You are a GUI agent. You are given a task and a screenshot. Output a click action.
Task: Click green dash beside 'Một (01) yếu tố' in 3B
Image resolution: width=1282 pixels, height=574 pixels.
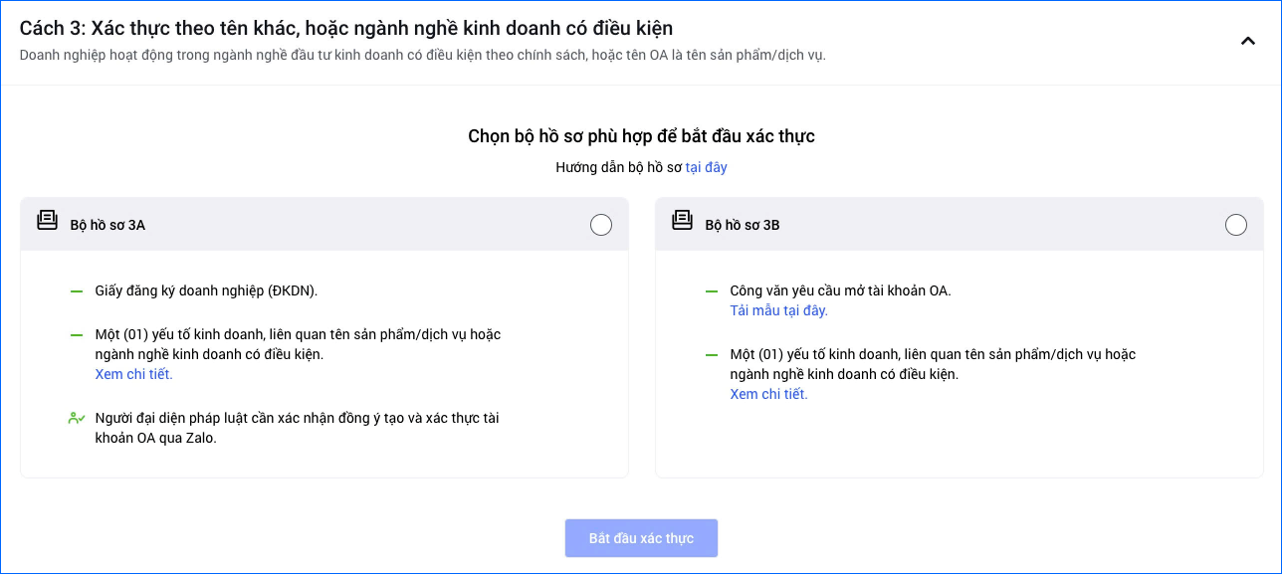click(x=711, y=355)
